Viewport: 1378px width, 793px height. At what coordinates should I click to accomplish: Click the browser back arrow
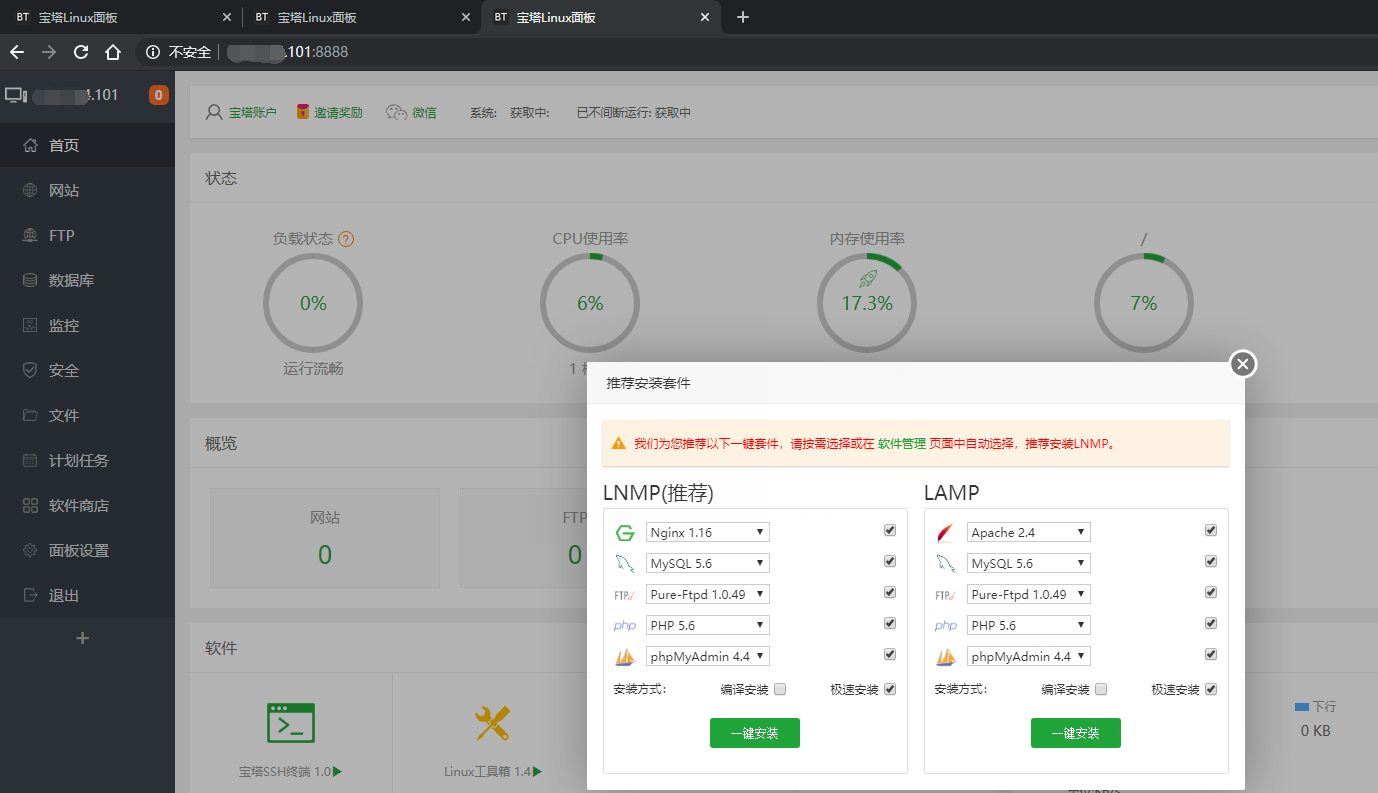coord(17,52)
